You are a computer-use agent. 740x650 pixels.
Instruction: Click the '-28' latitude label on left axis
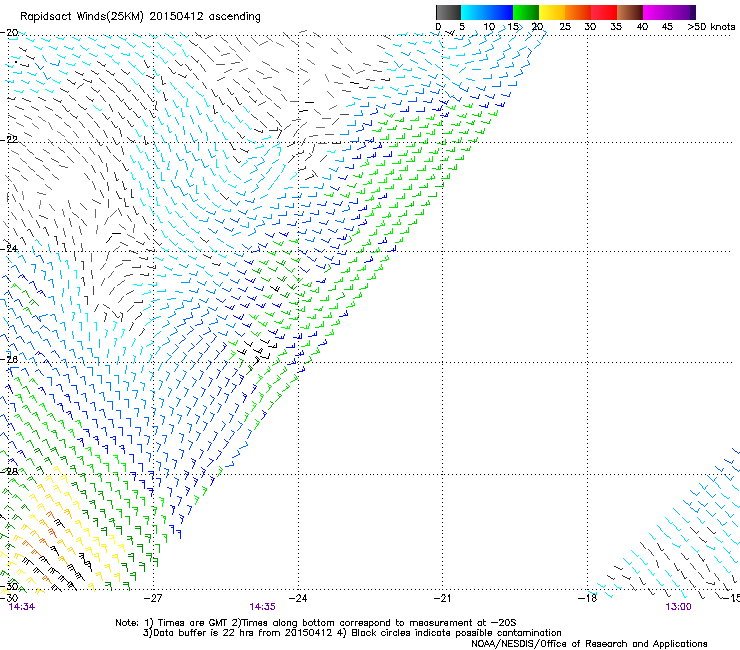pyautogui.click(x=9, y=471)
